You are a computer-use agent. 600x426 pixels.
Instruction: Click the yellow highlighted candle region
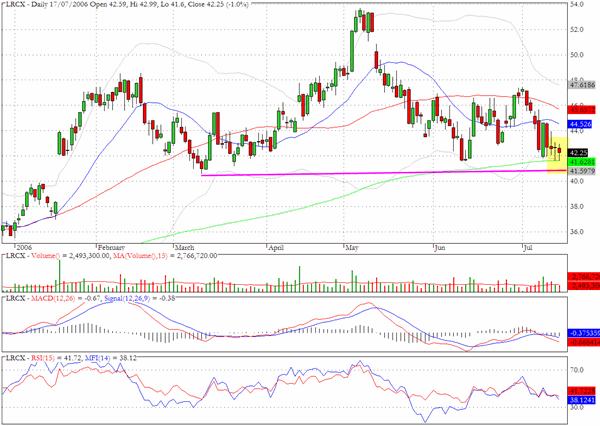(x=557, y=155)
